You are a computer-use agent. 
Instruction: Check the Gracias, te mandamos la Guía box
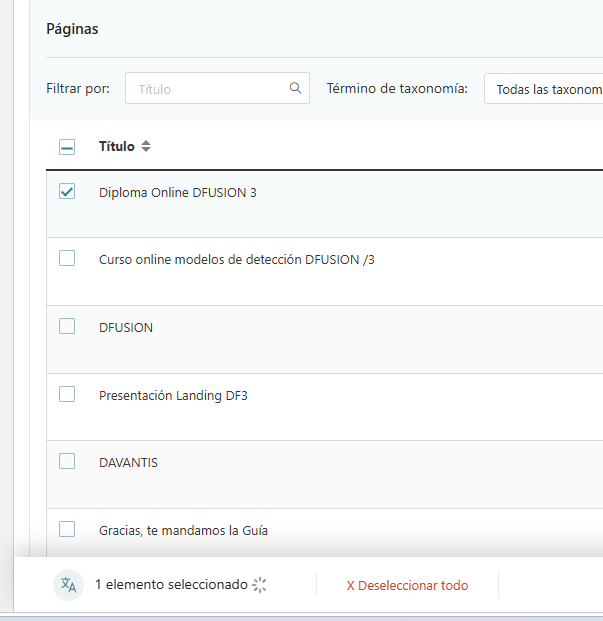click(x=67, y=529)
